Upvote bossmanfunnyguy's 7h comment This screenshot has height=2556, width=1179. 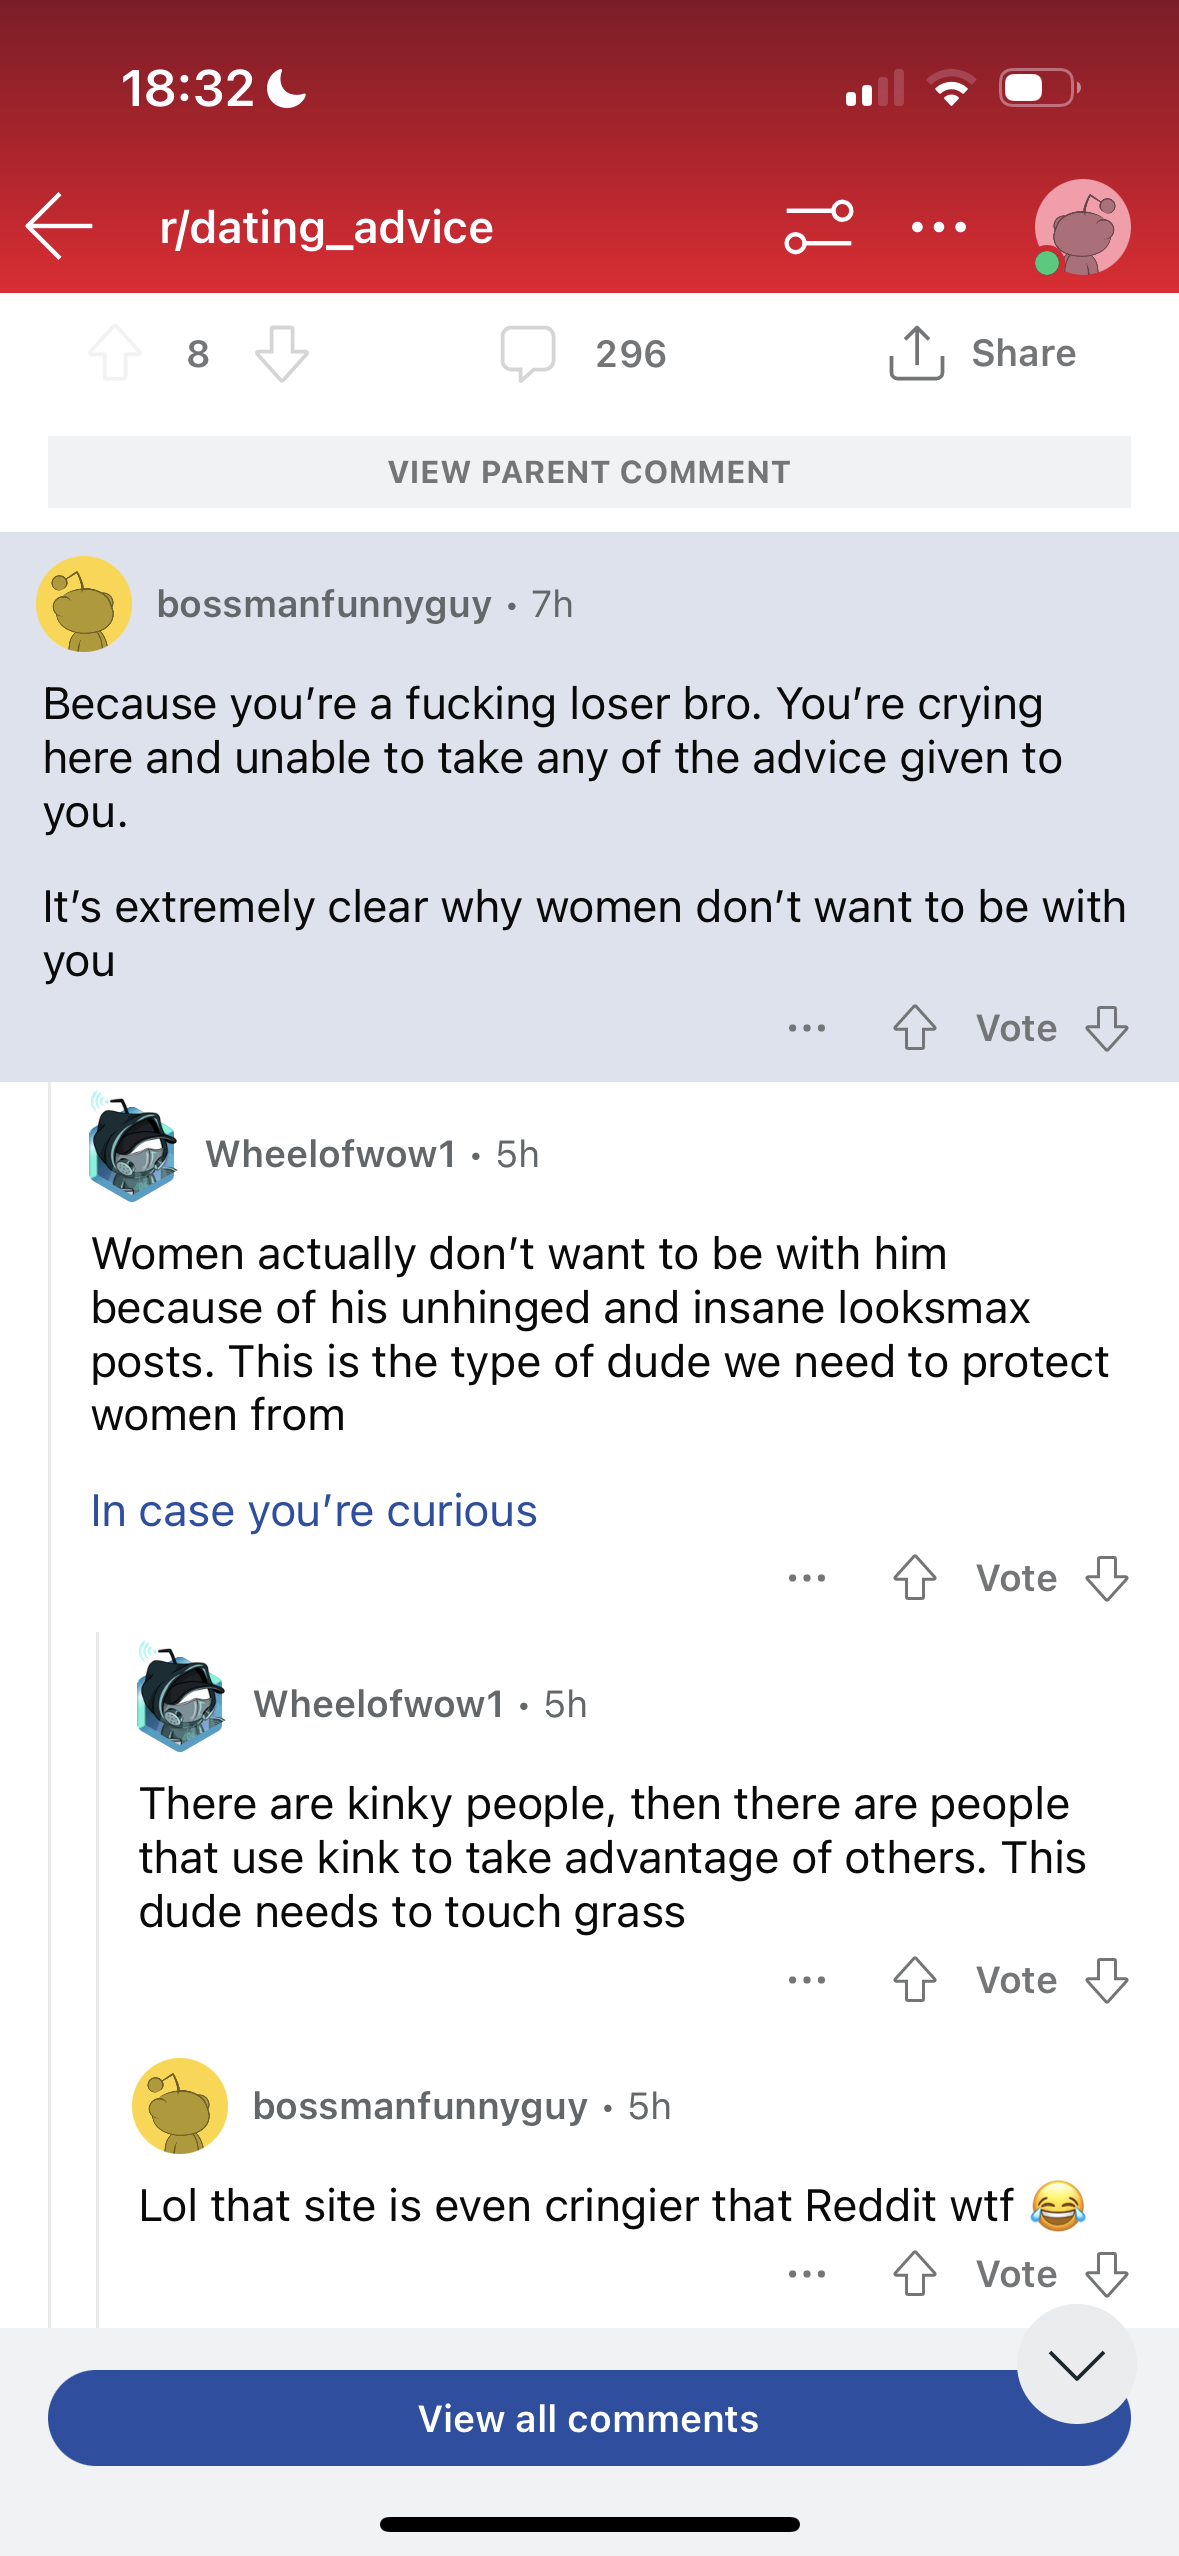(x=914, y=1028)
